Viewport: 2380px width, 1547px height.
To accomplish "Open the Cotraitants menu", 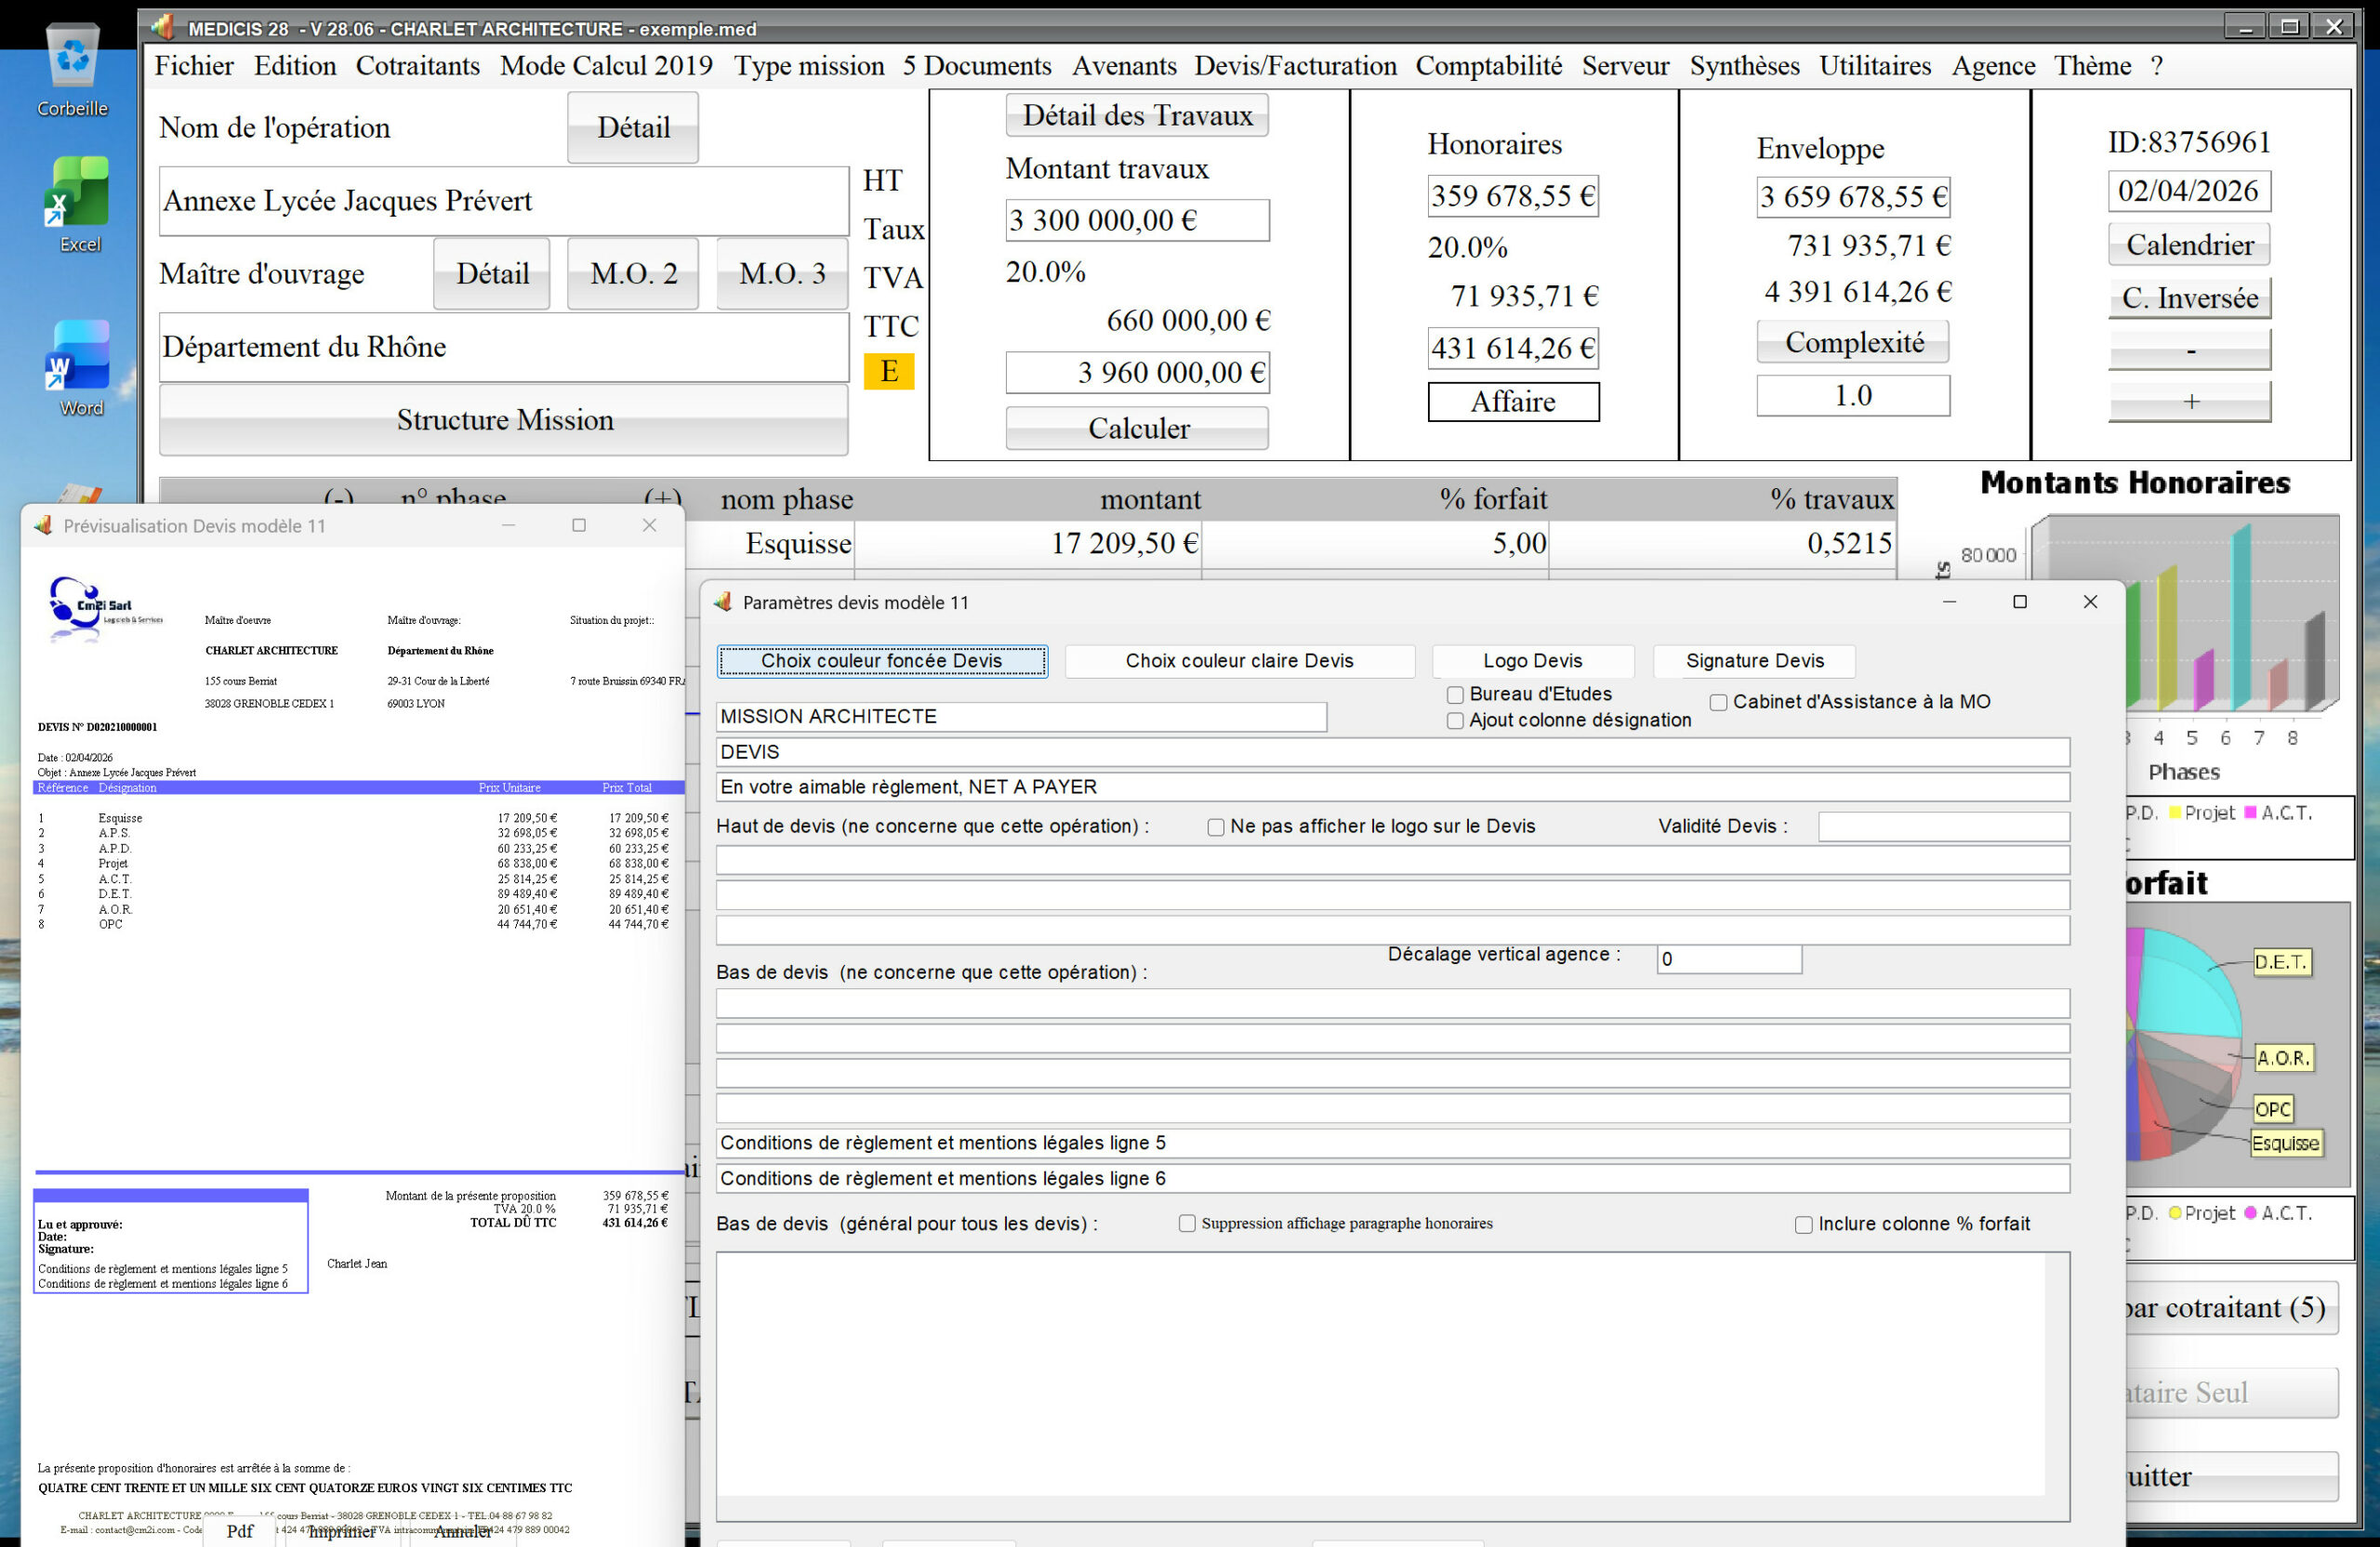I will 418,66.
